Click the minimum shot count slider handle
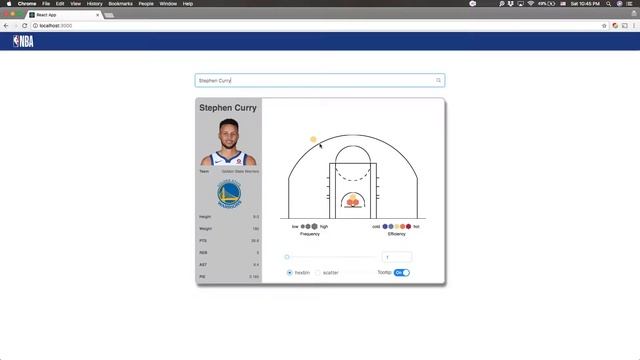 [287, 257]
